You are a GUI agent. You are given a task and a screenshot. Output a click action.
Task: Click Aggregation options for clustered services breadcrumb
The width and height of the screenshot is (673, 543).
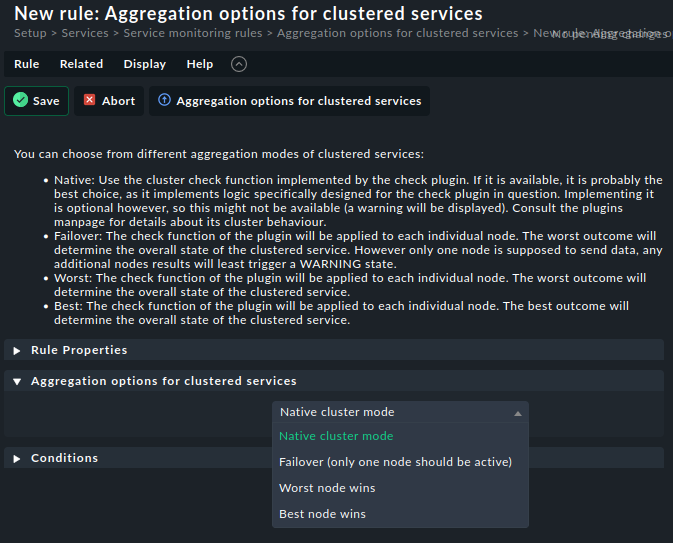point(397,33)
